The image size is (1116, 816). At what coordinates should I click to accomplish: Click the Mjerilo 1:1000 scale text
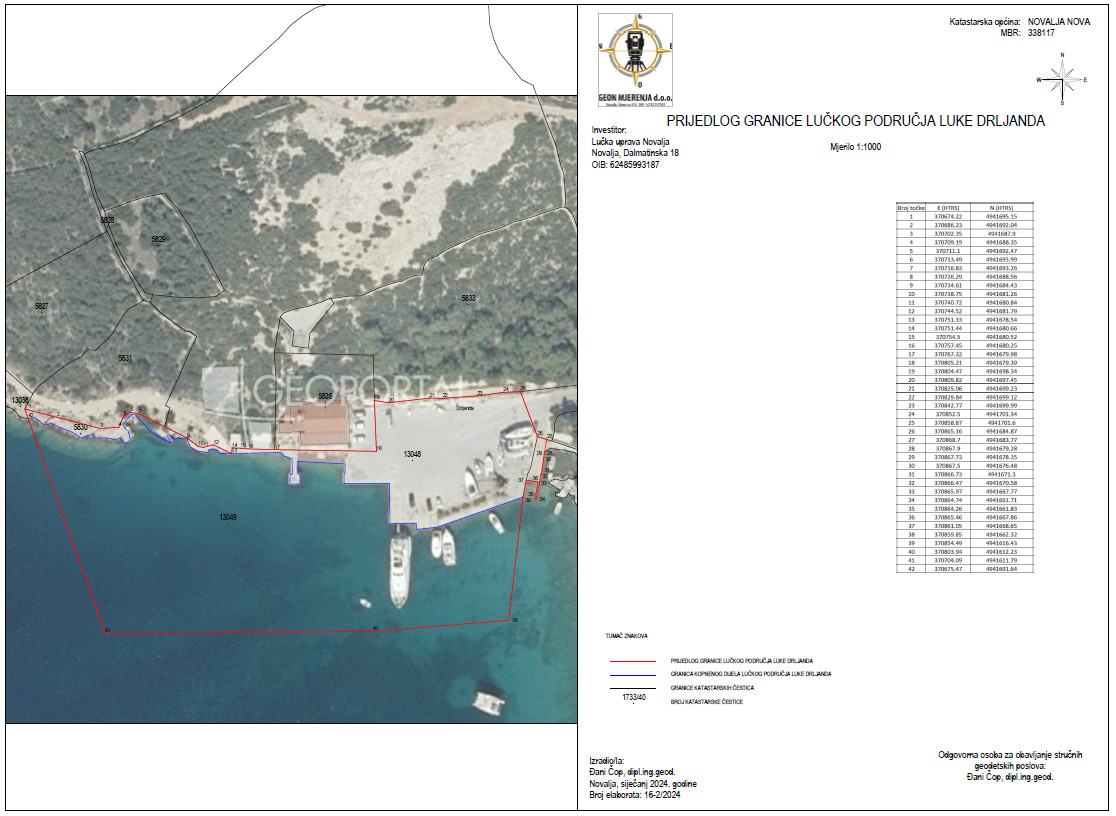(x=856, y=147)
